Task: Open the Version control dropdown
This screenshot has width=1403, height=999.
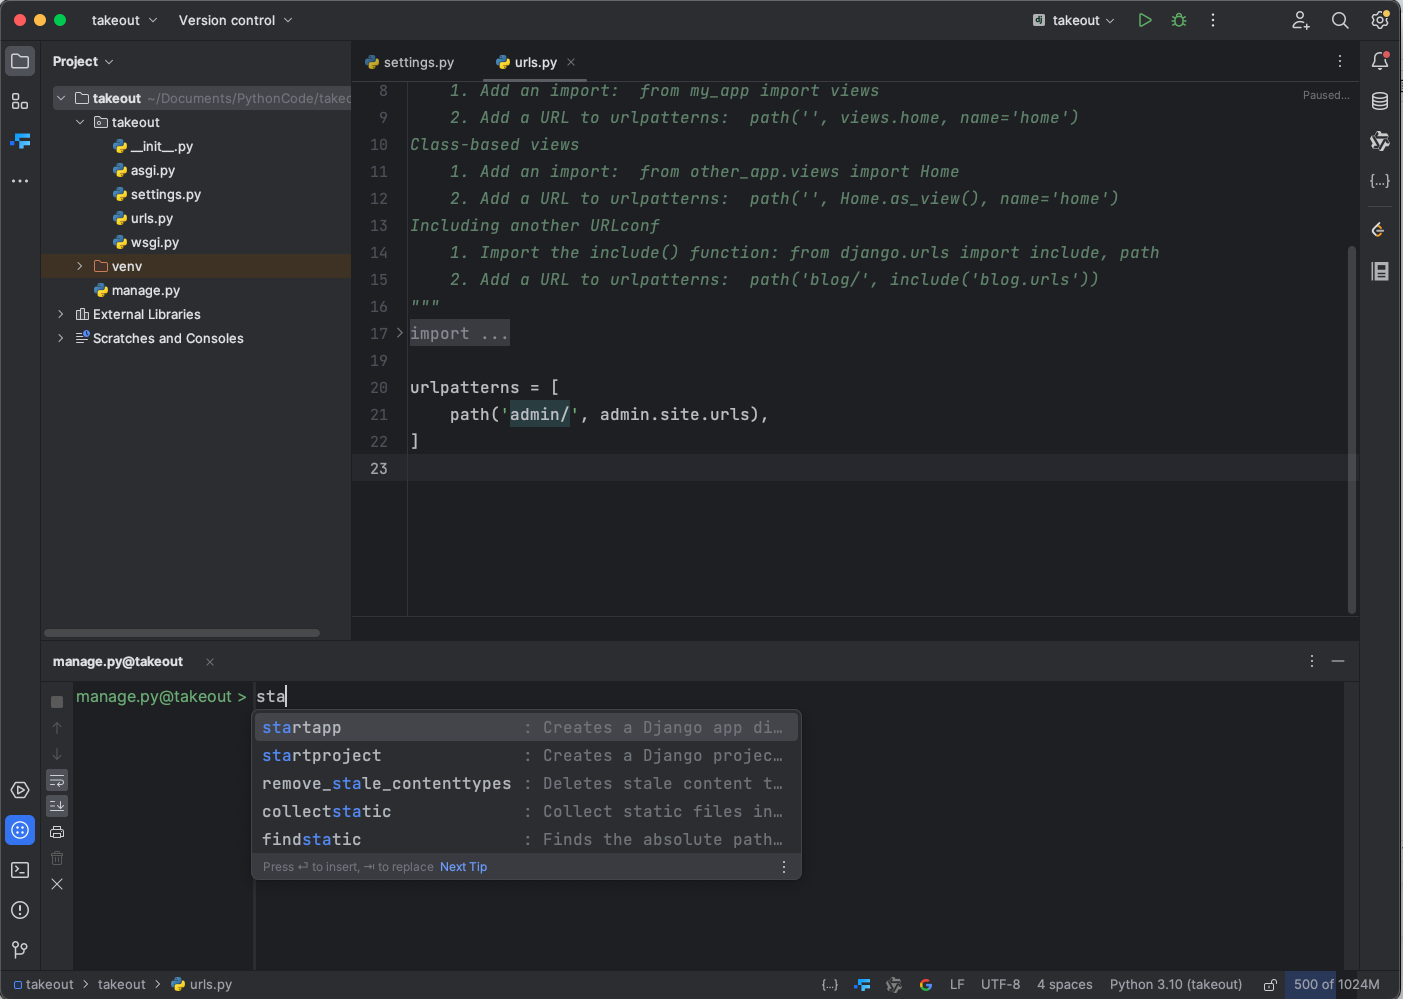Action: coord(235,20)
